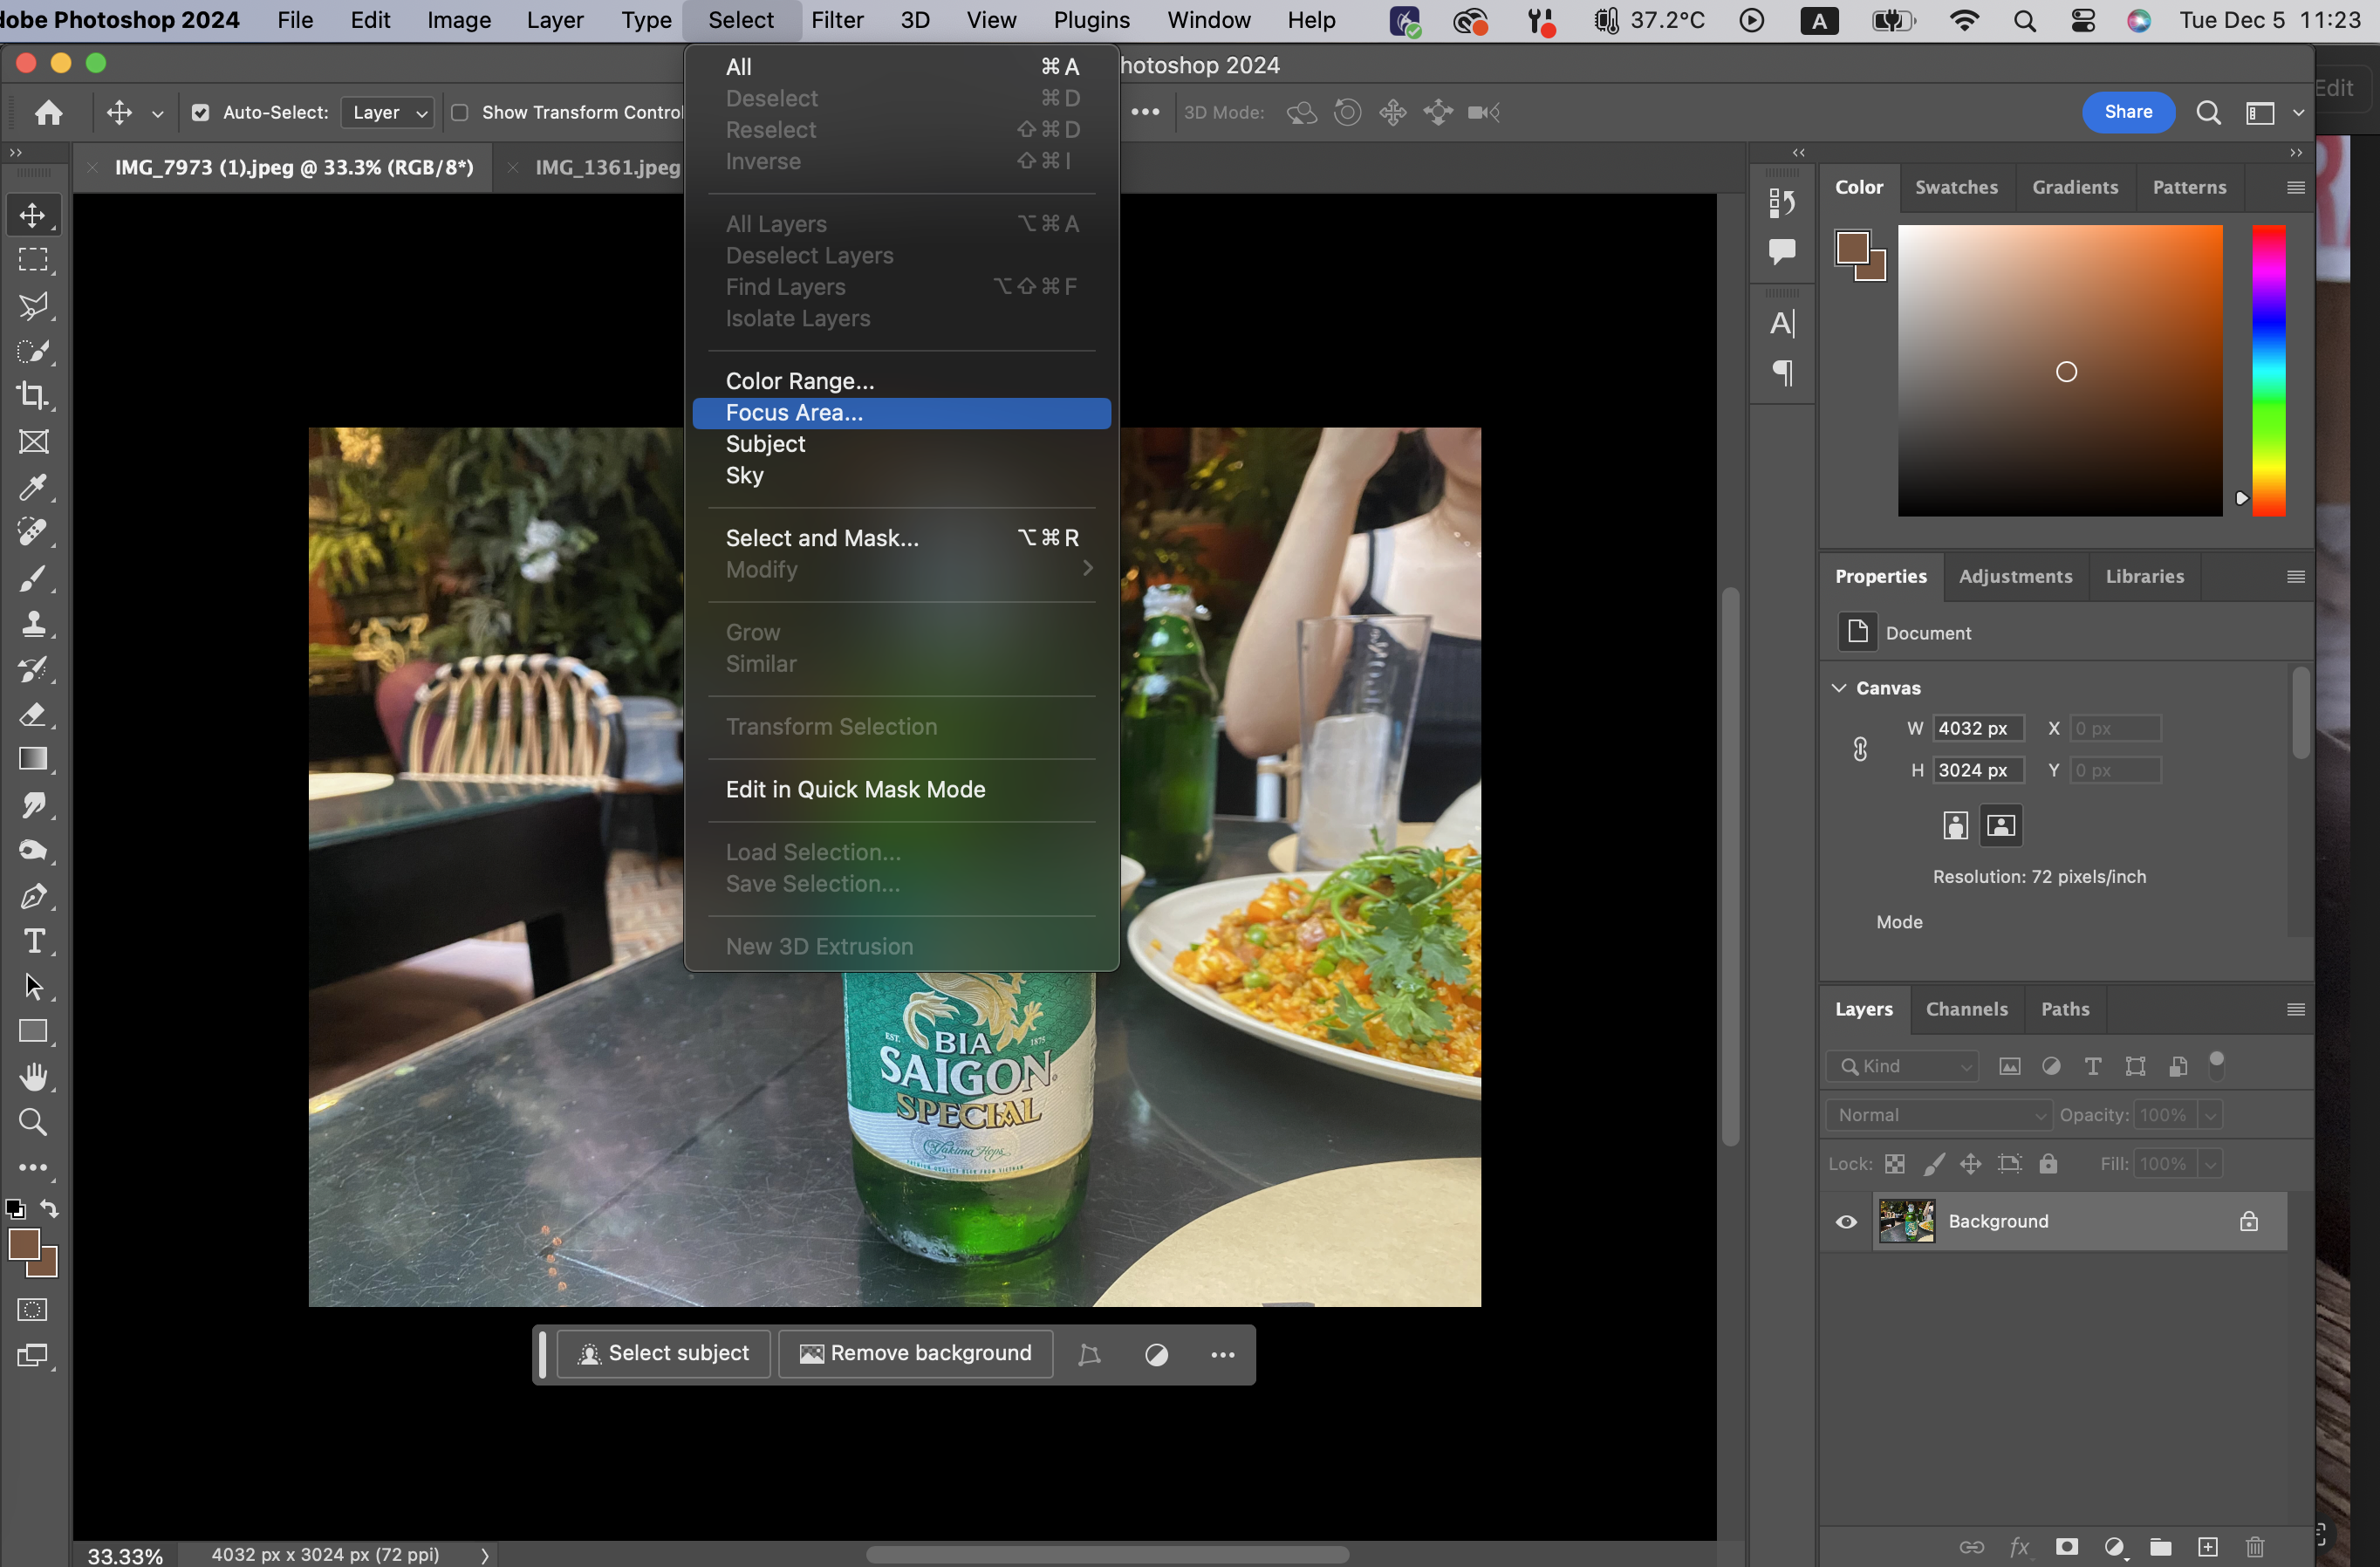The image size is (2380, 1567).
Task: Switch to the Channels tab
Action: point(1966,1009)
